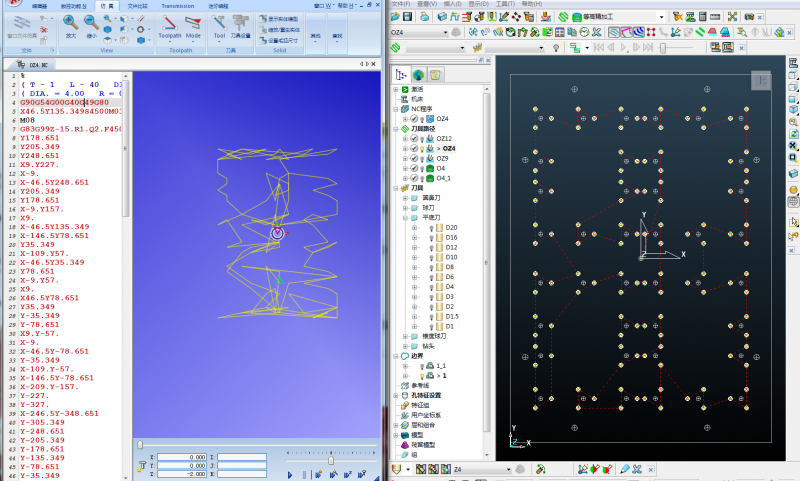
Task: Expand the models tree node
Action: pyautogui.click(x=395, y=435)
